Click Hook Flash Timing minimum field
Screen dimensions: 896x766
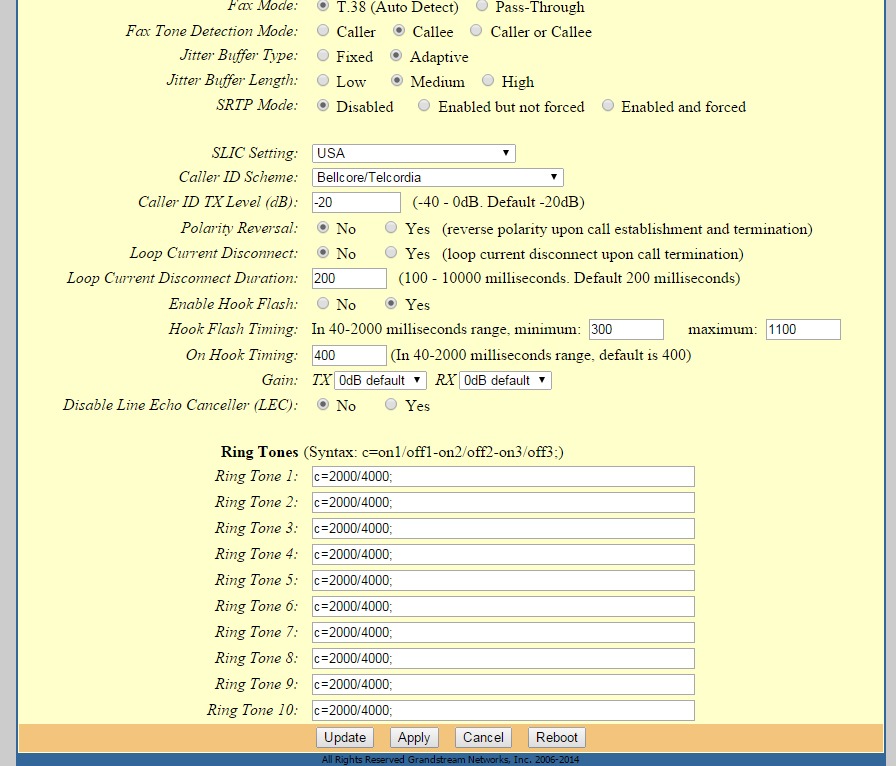coord(626,329)
